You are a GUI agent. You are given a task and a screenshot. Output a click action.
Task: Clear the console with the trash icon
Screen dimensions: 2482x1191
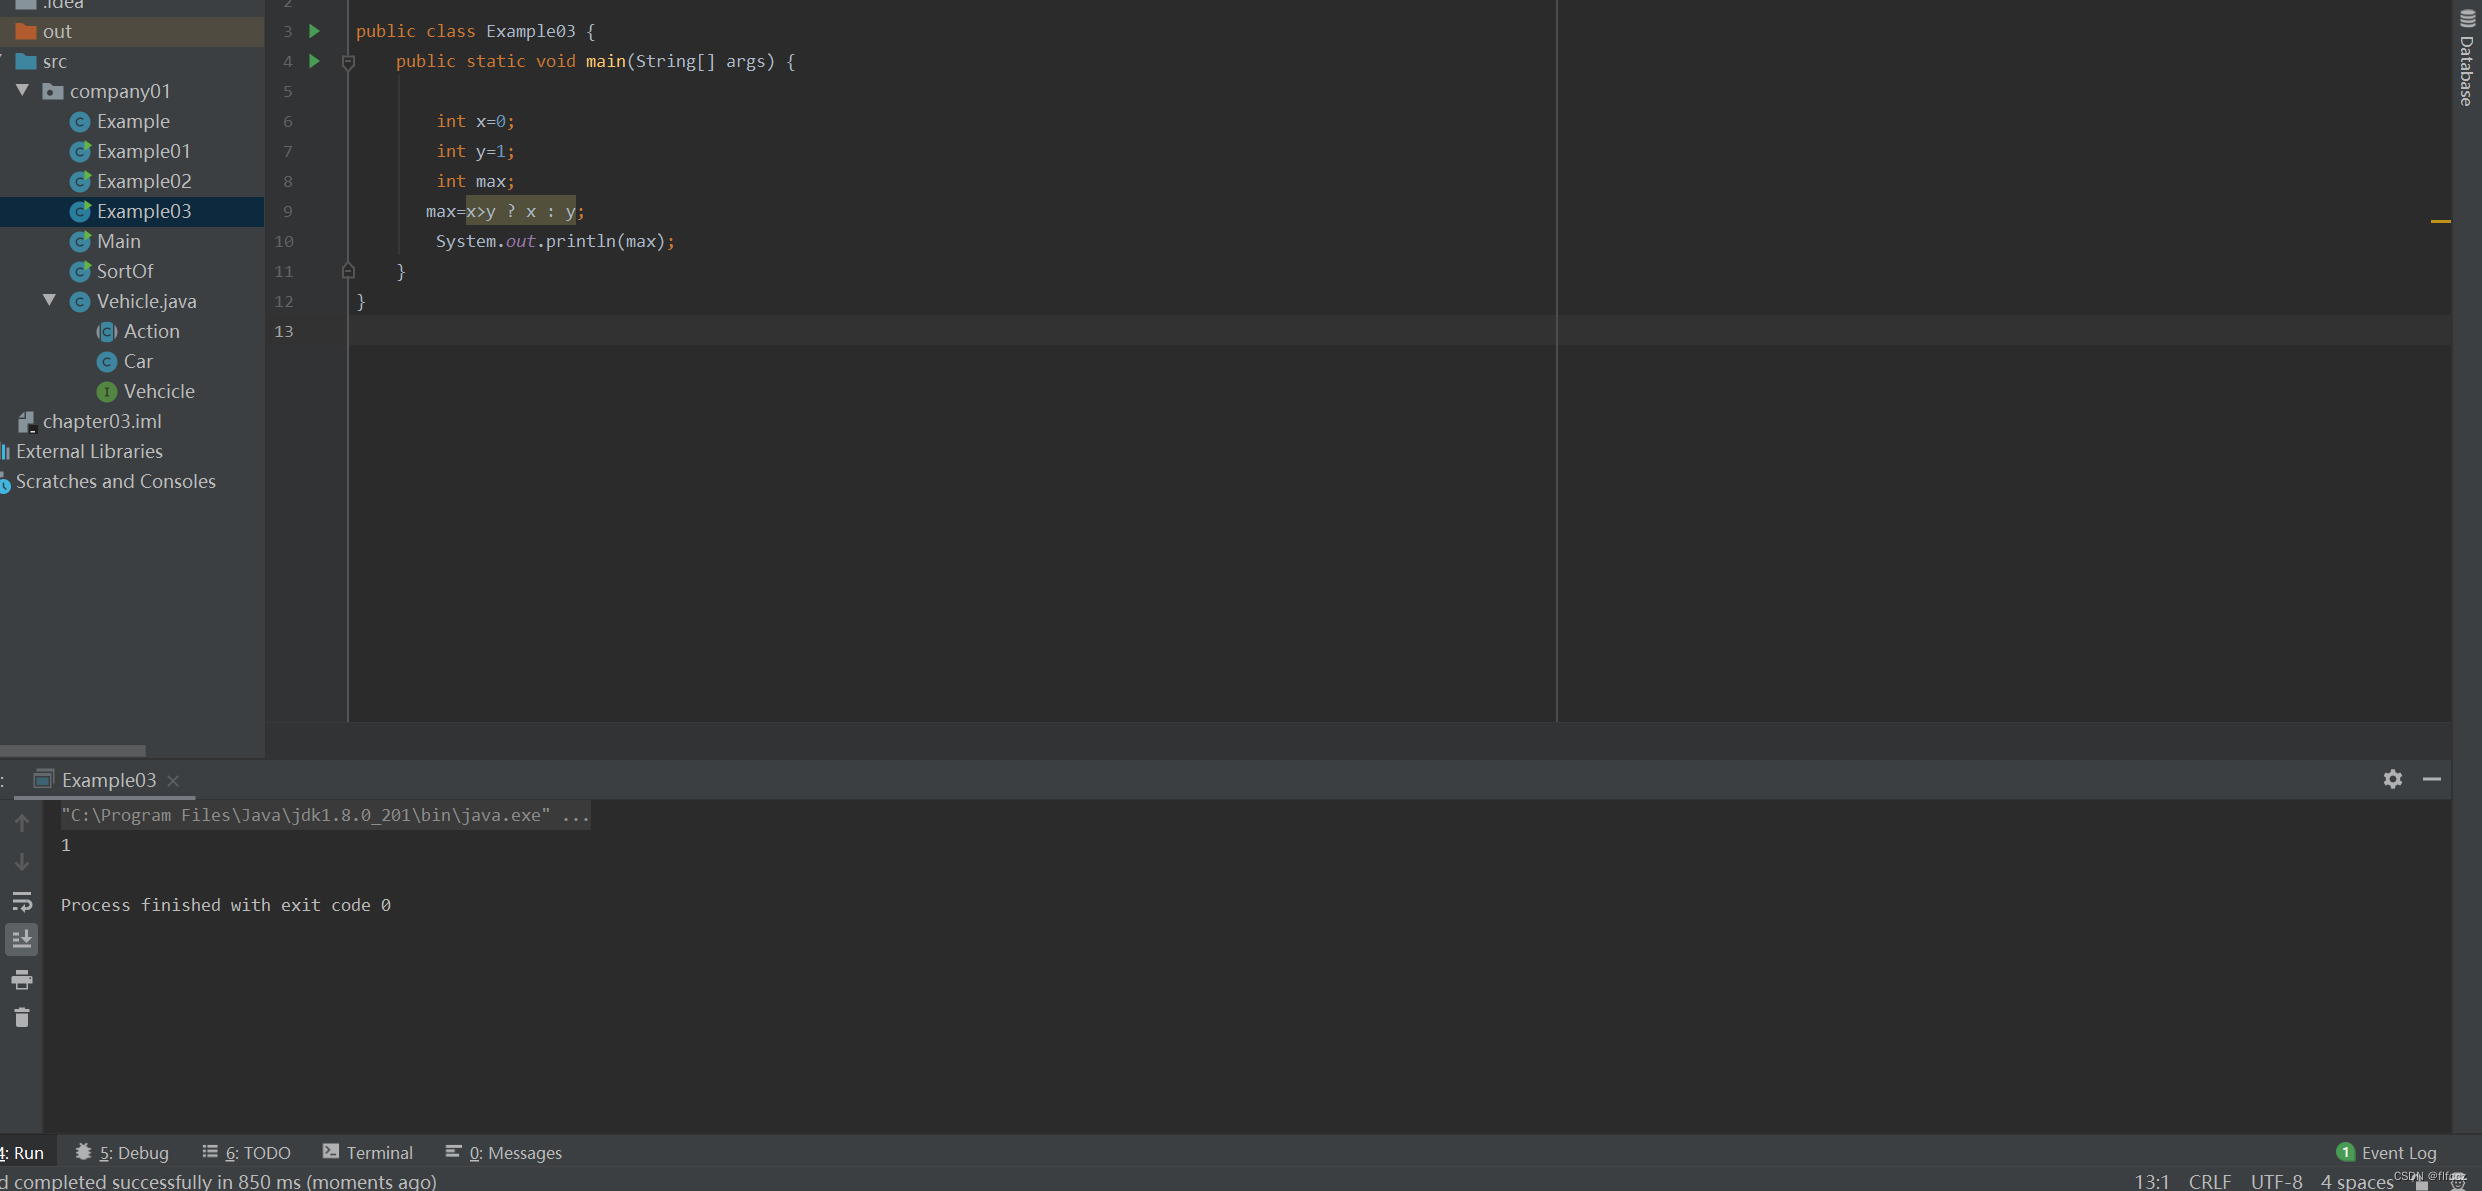tap(22, 1017)
